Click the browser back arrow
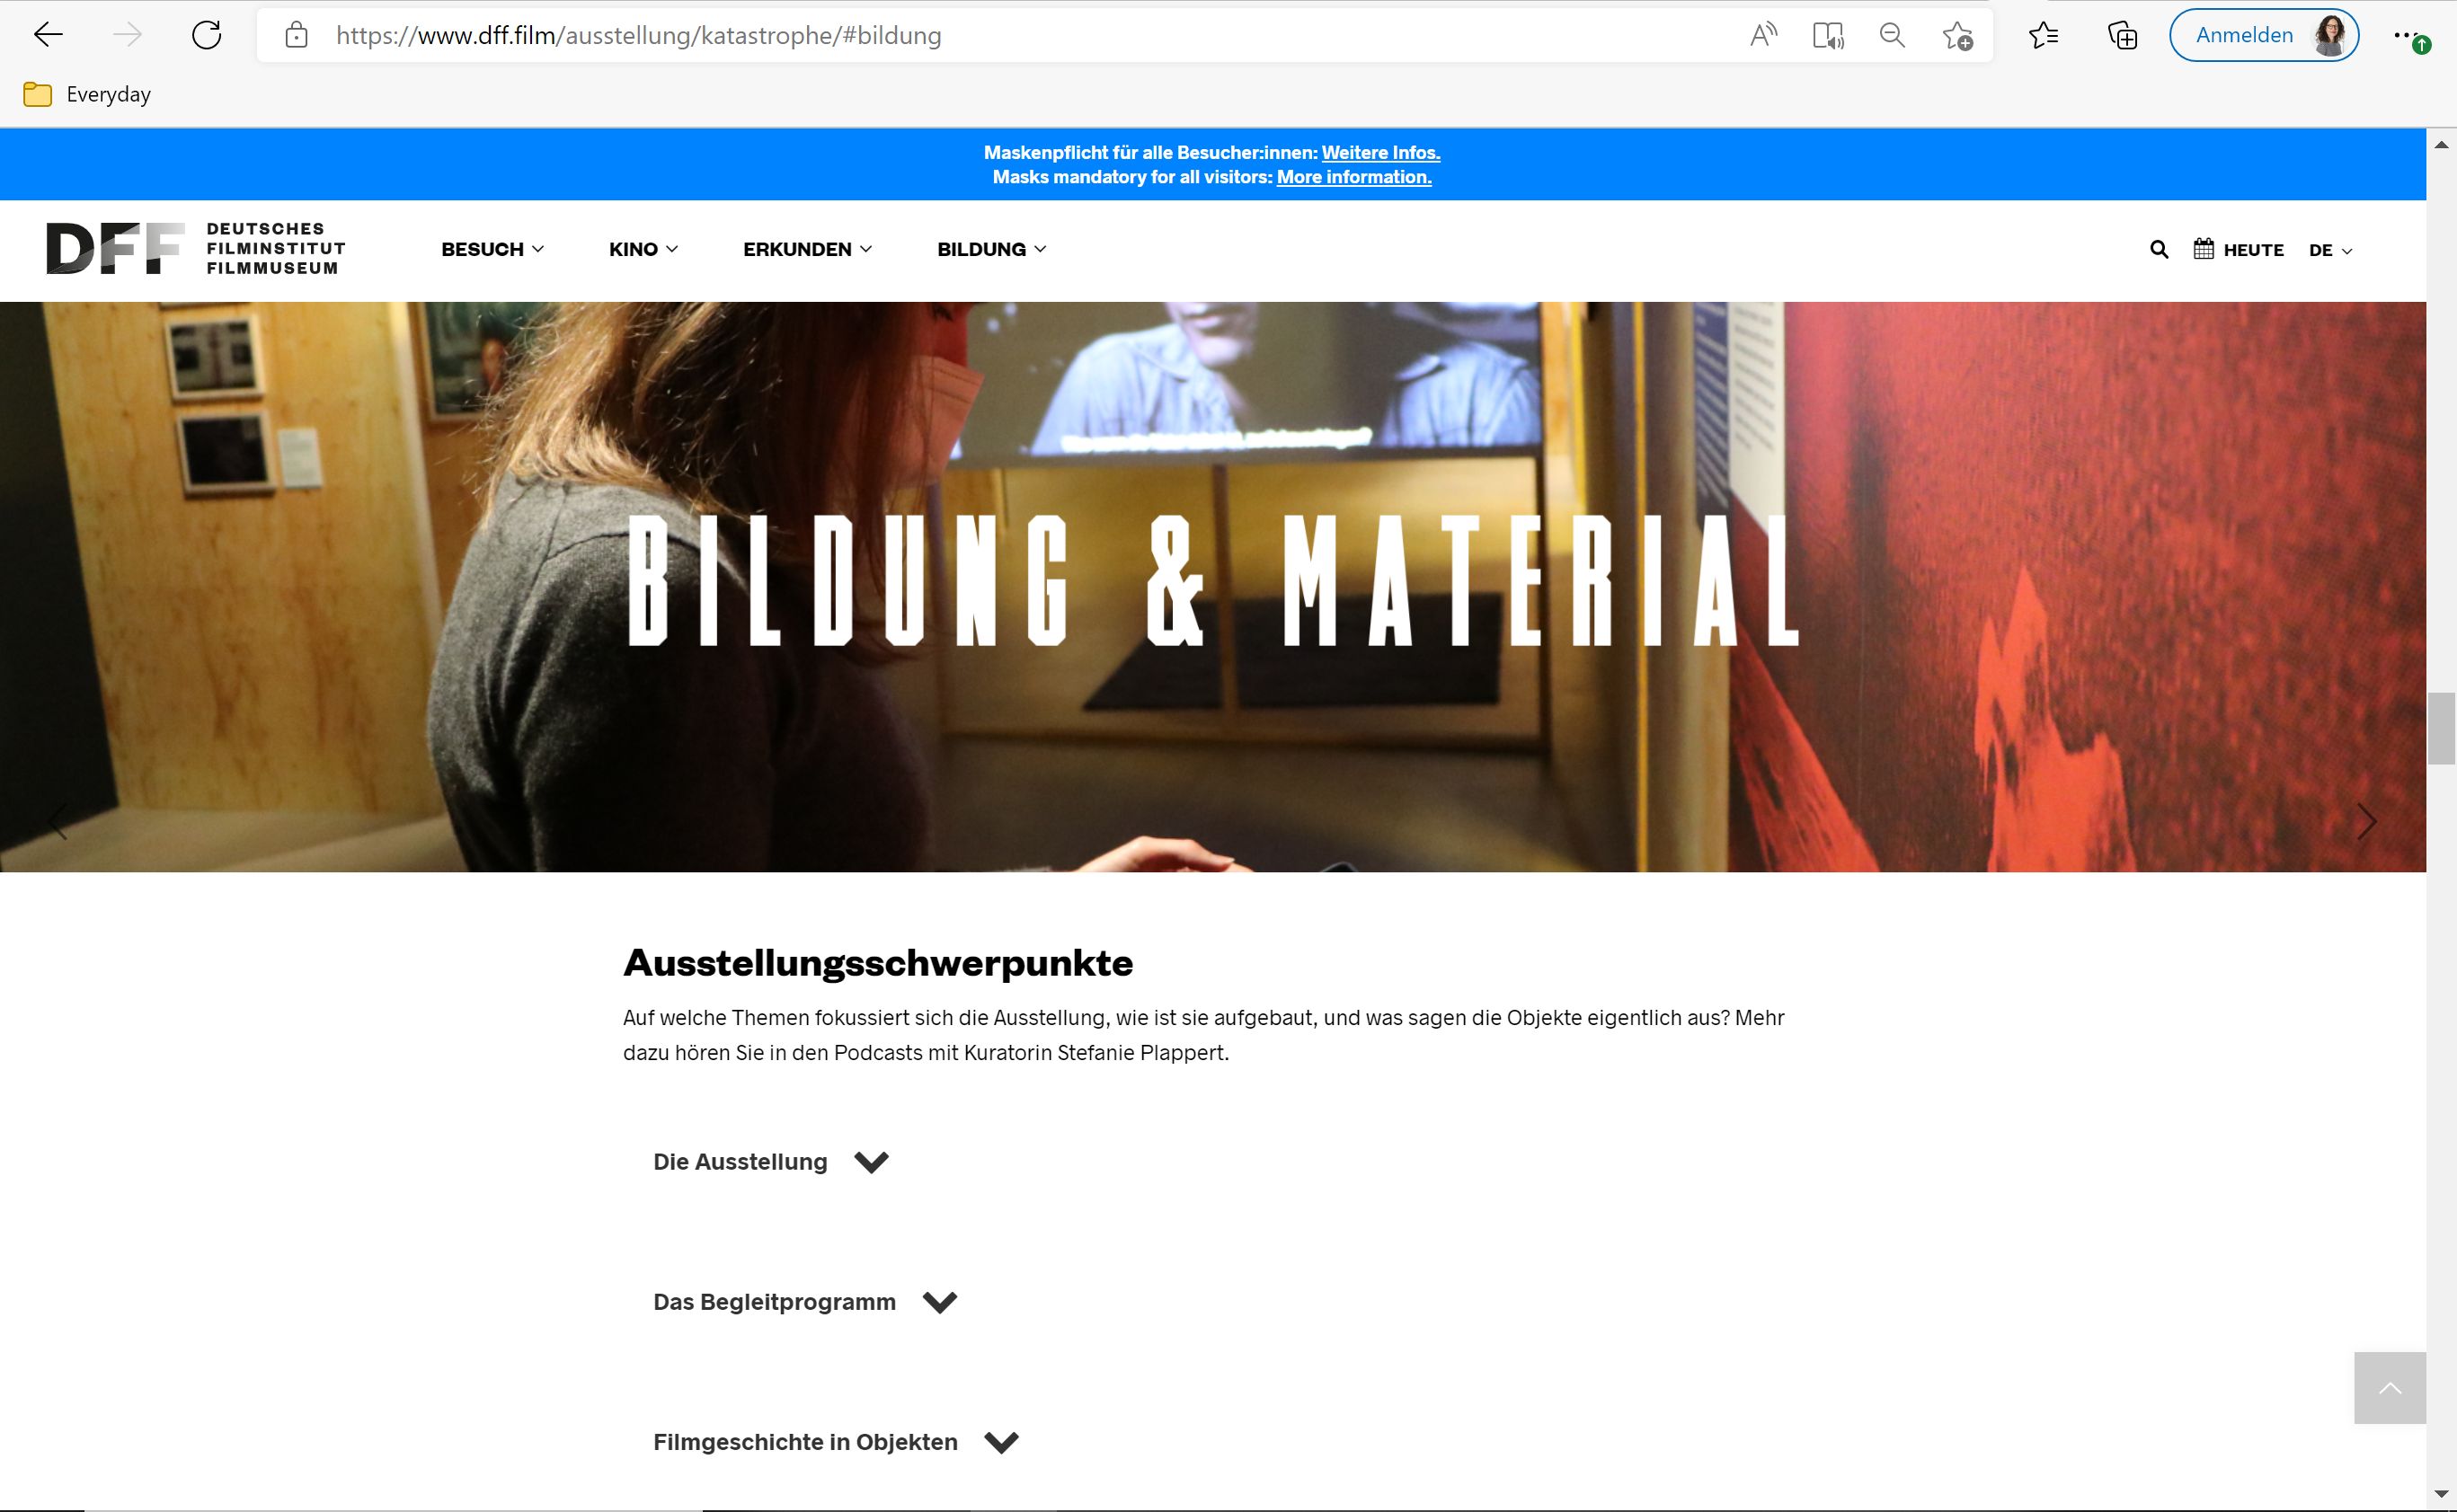 (x=48, y=35)
